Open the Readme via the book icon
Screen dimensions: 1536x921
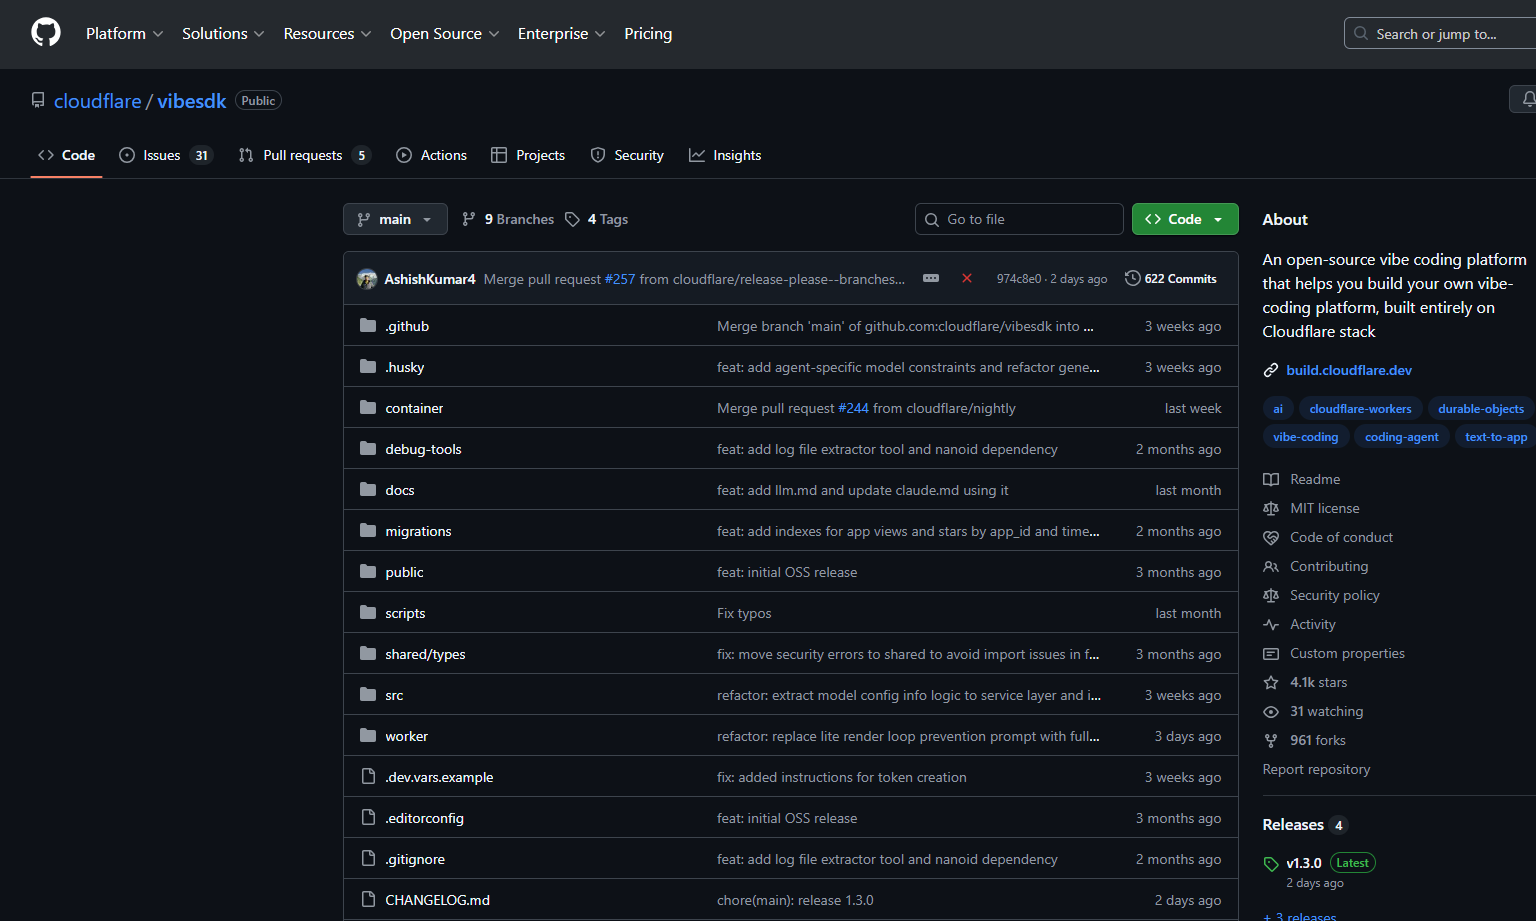click(x=1271, y=479)
